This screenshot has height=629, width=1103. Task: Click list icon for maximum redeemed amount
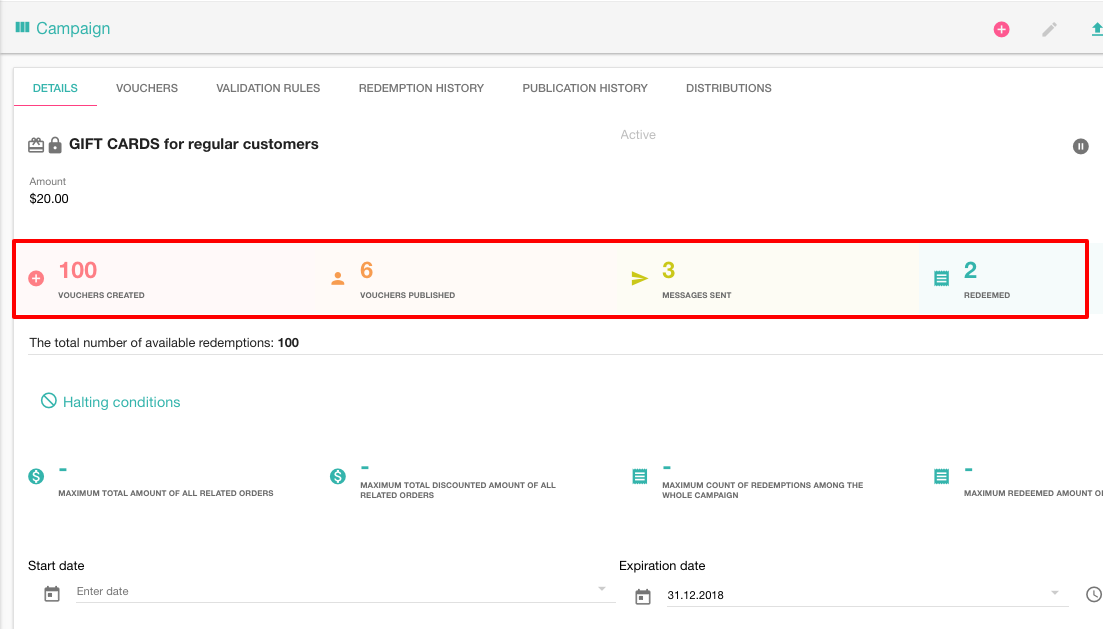click(941, 476)
